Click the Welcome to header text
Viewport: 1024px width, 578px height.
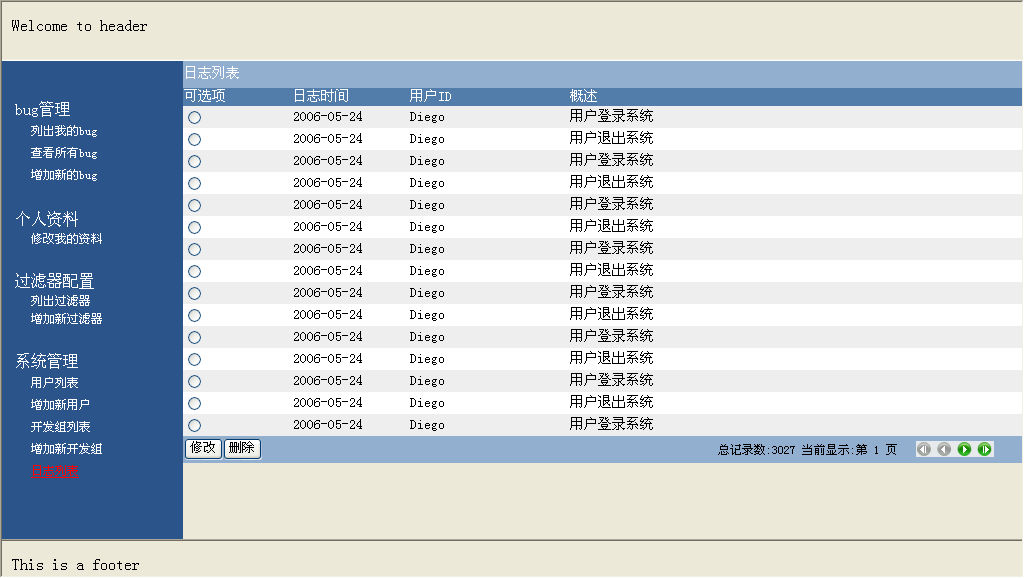[79, 26]
